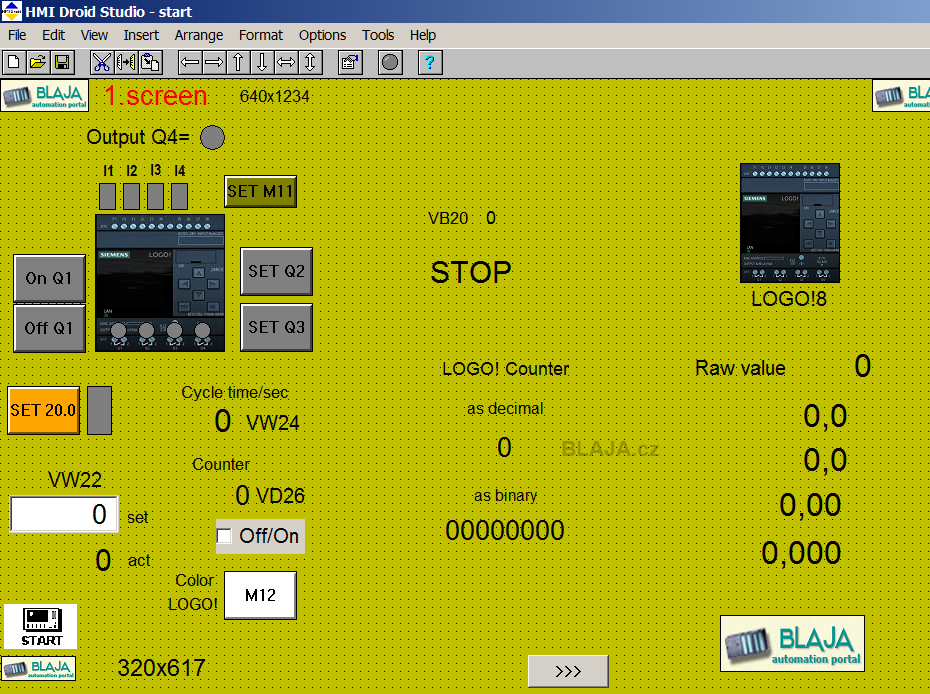Click the I4 input indicator
The height and width of the screenshot is (694, 930).
[x=179, y=196]
